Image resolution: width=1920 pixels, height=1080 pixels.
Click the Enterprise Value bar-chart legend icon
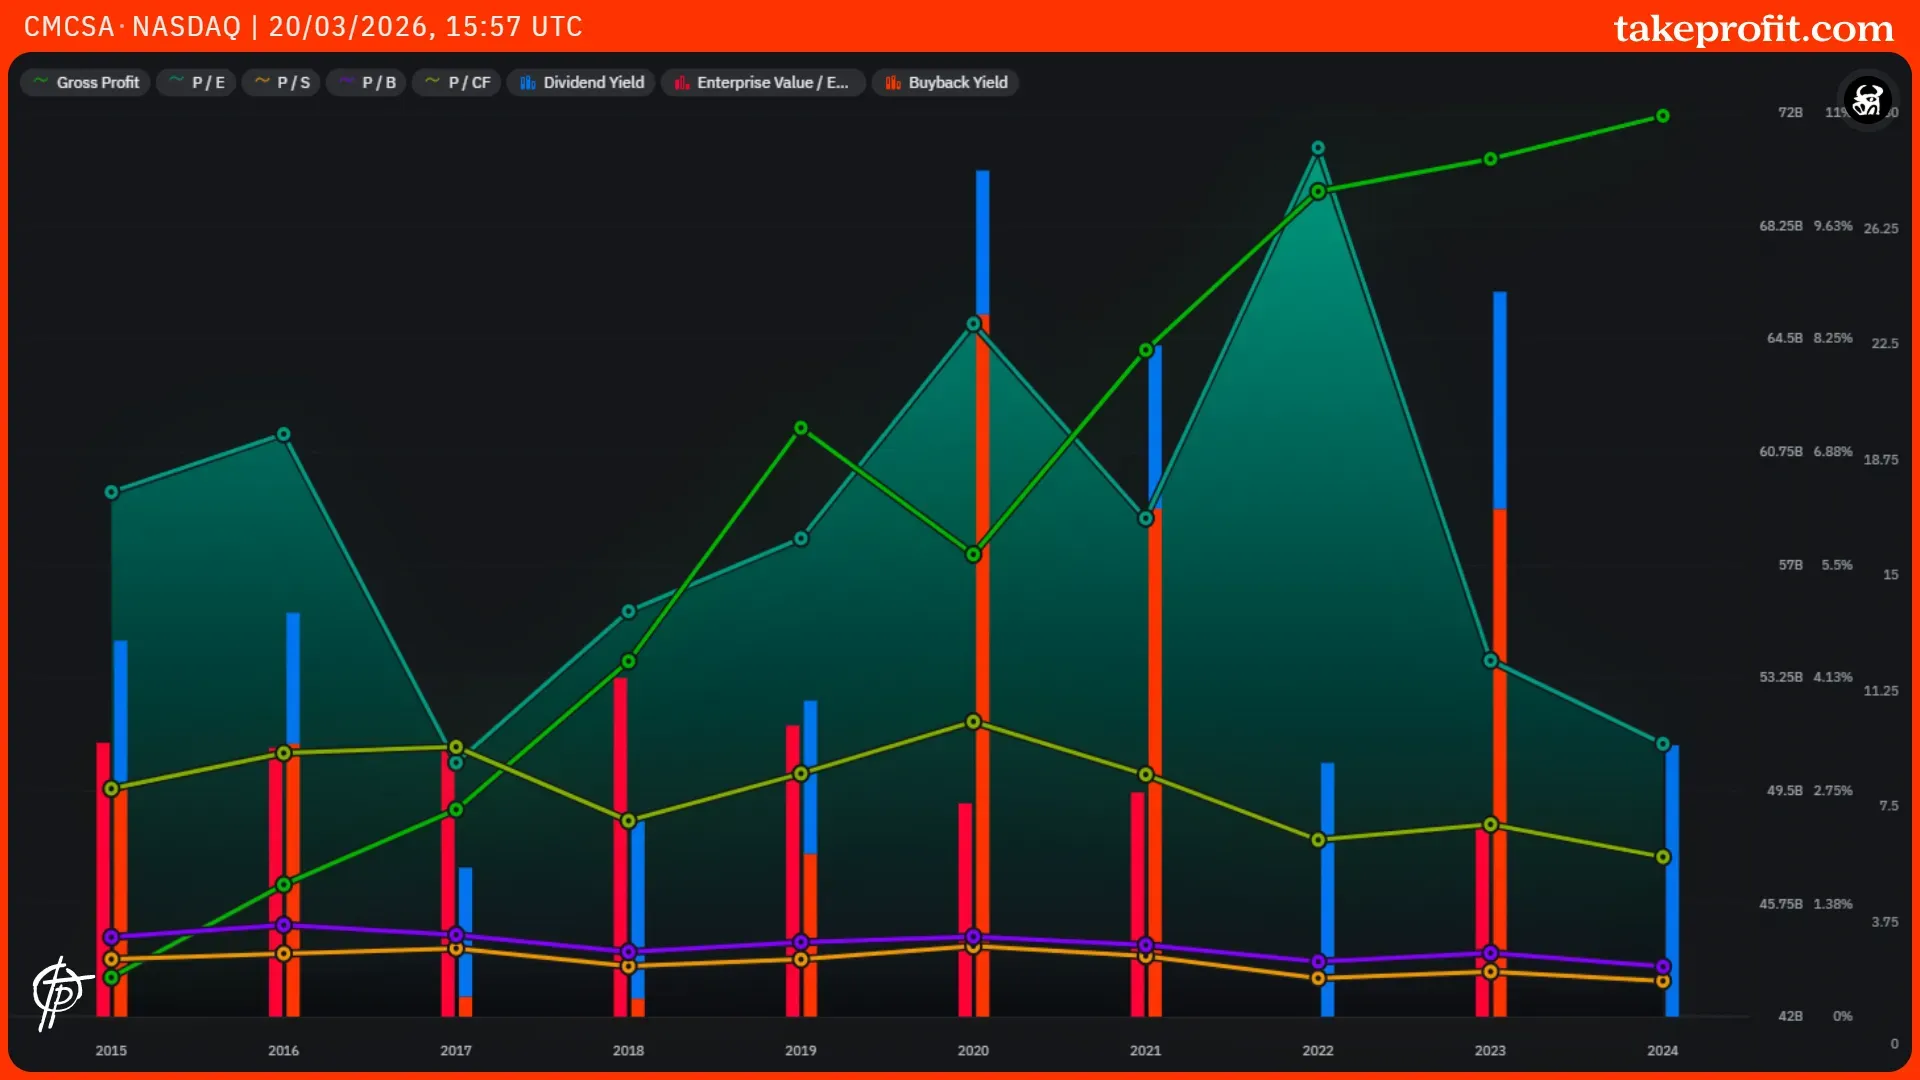click(x=682, y=83)
